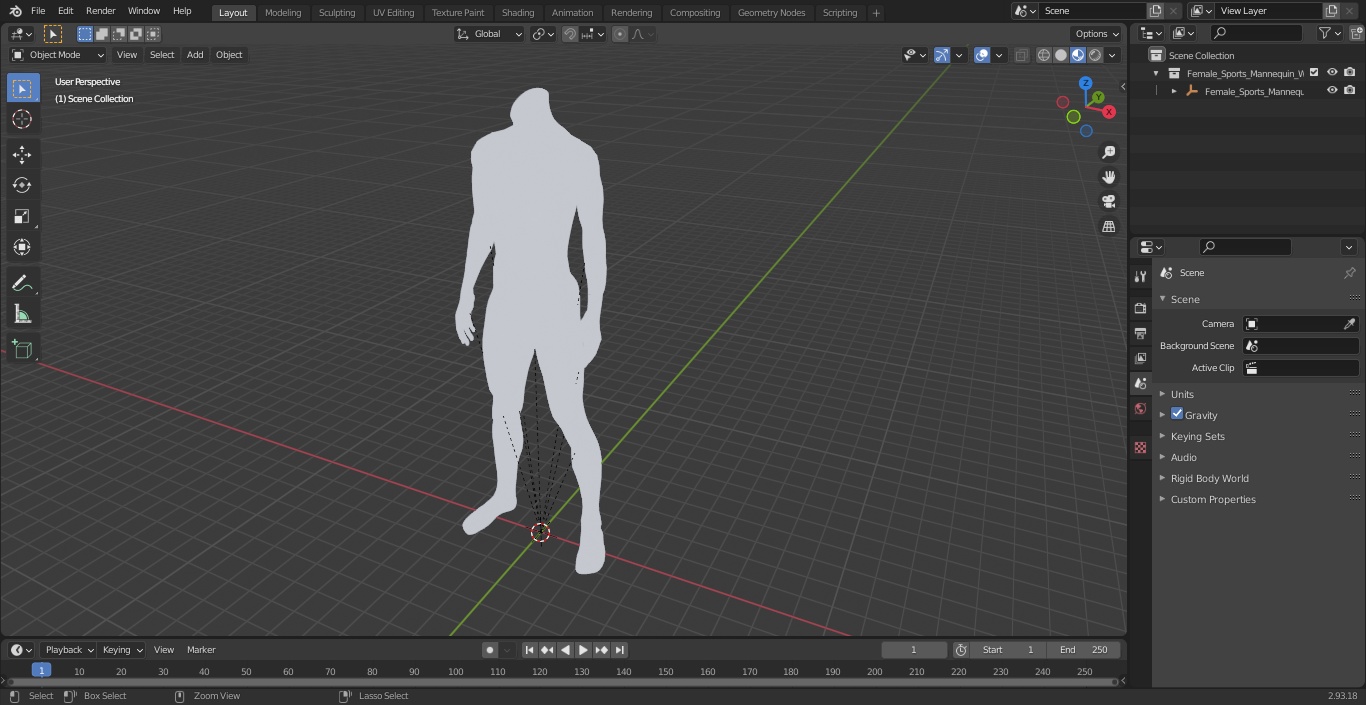Open the Keying dropdown in timeline
This screenshot has width=1366, height=705.
tap(122, 650)
